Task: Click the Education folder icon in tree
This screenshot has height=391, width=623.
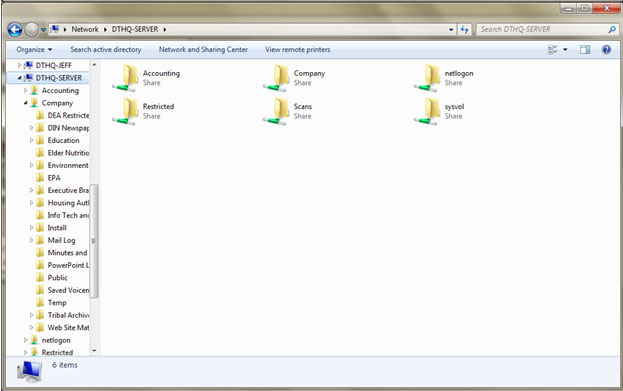Action: 40,140
